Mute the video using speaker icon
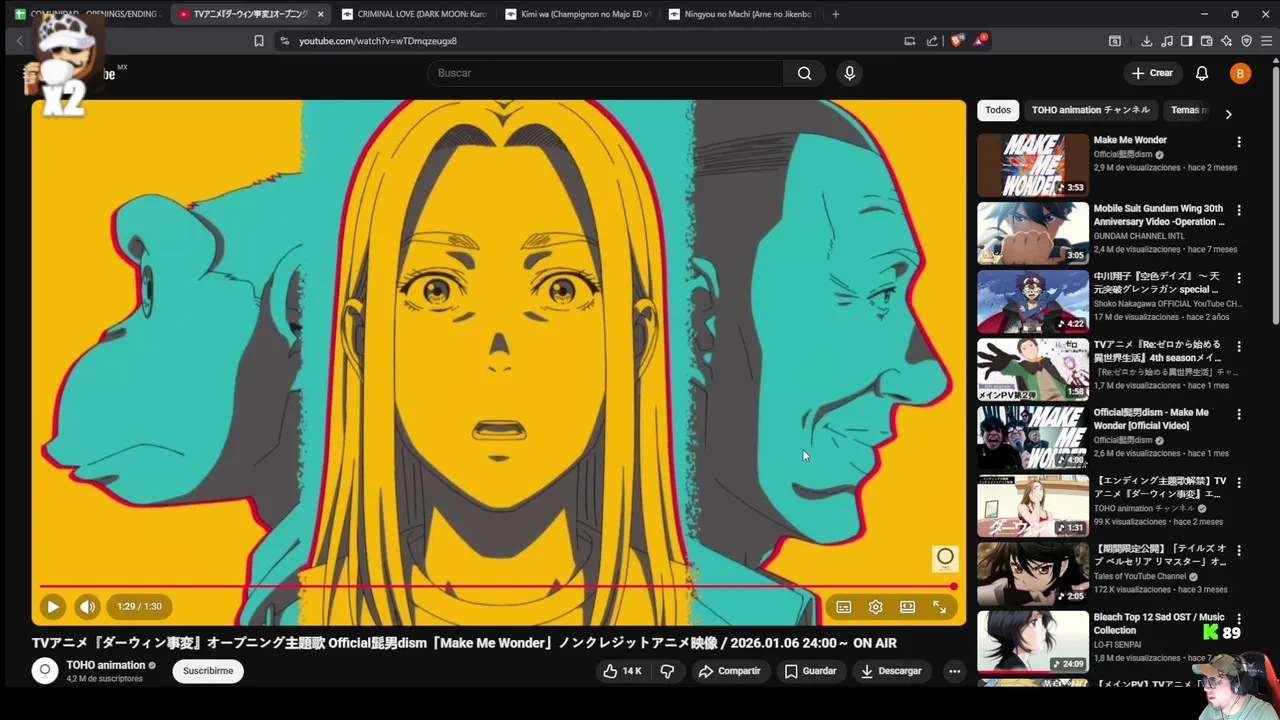This screenshot has width=1280, height=720. (x=88, y=606)
